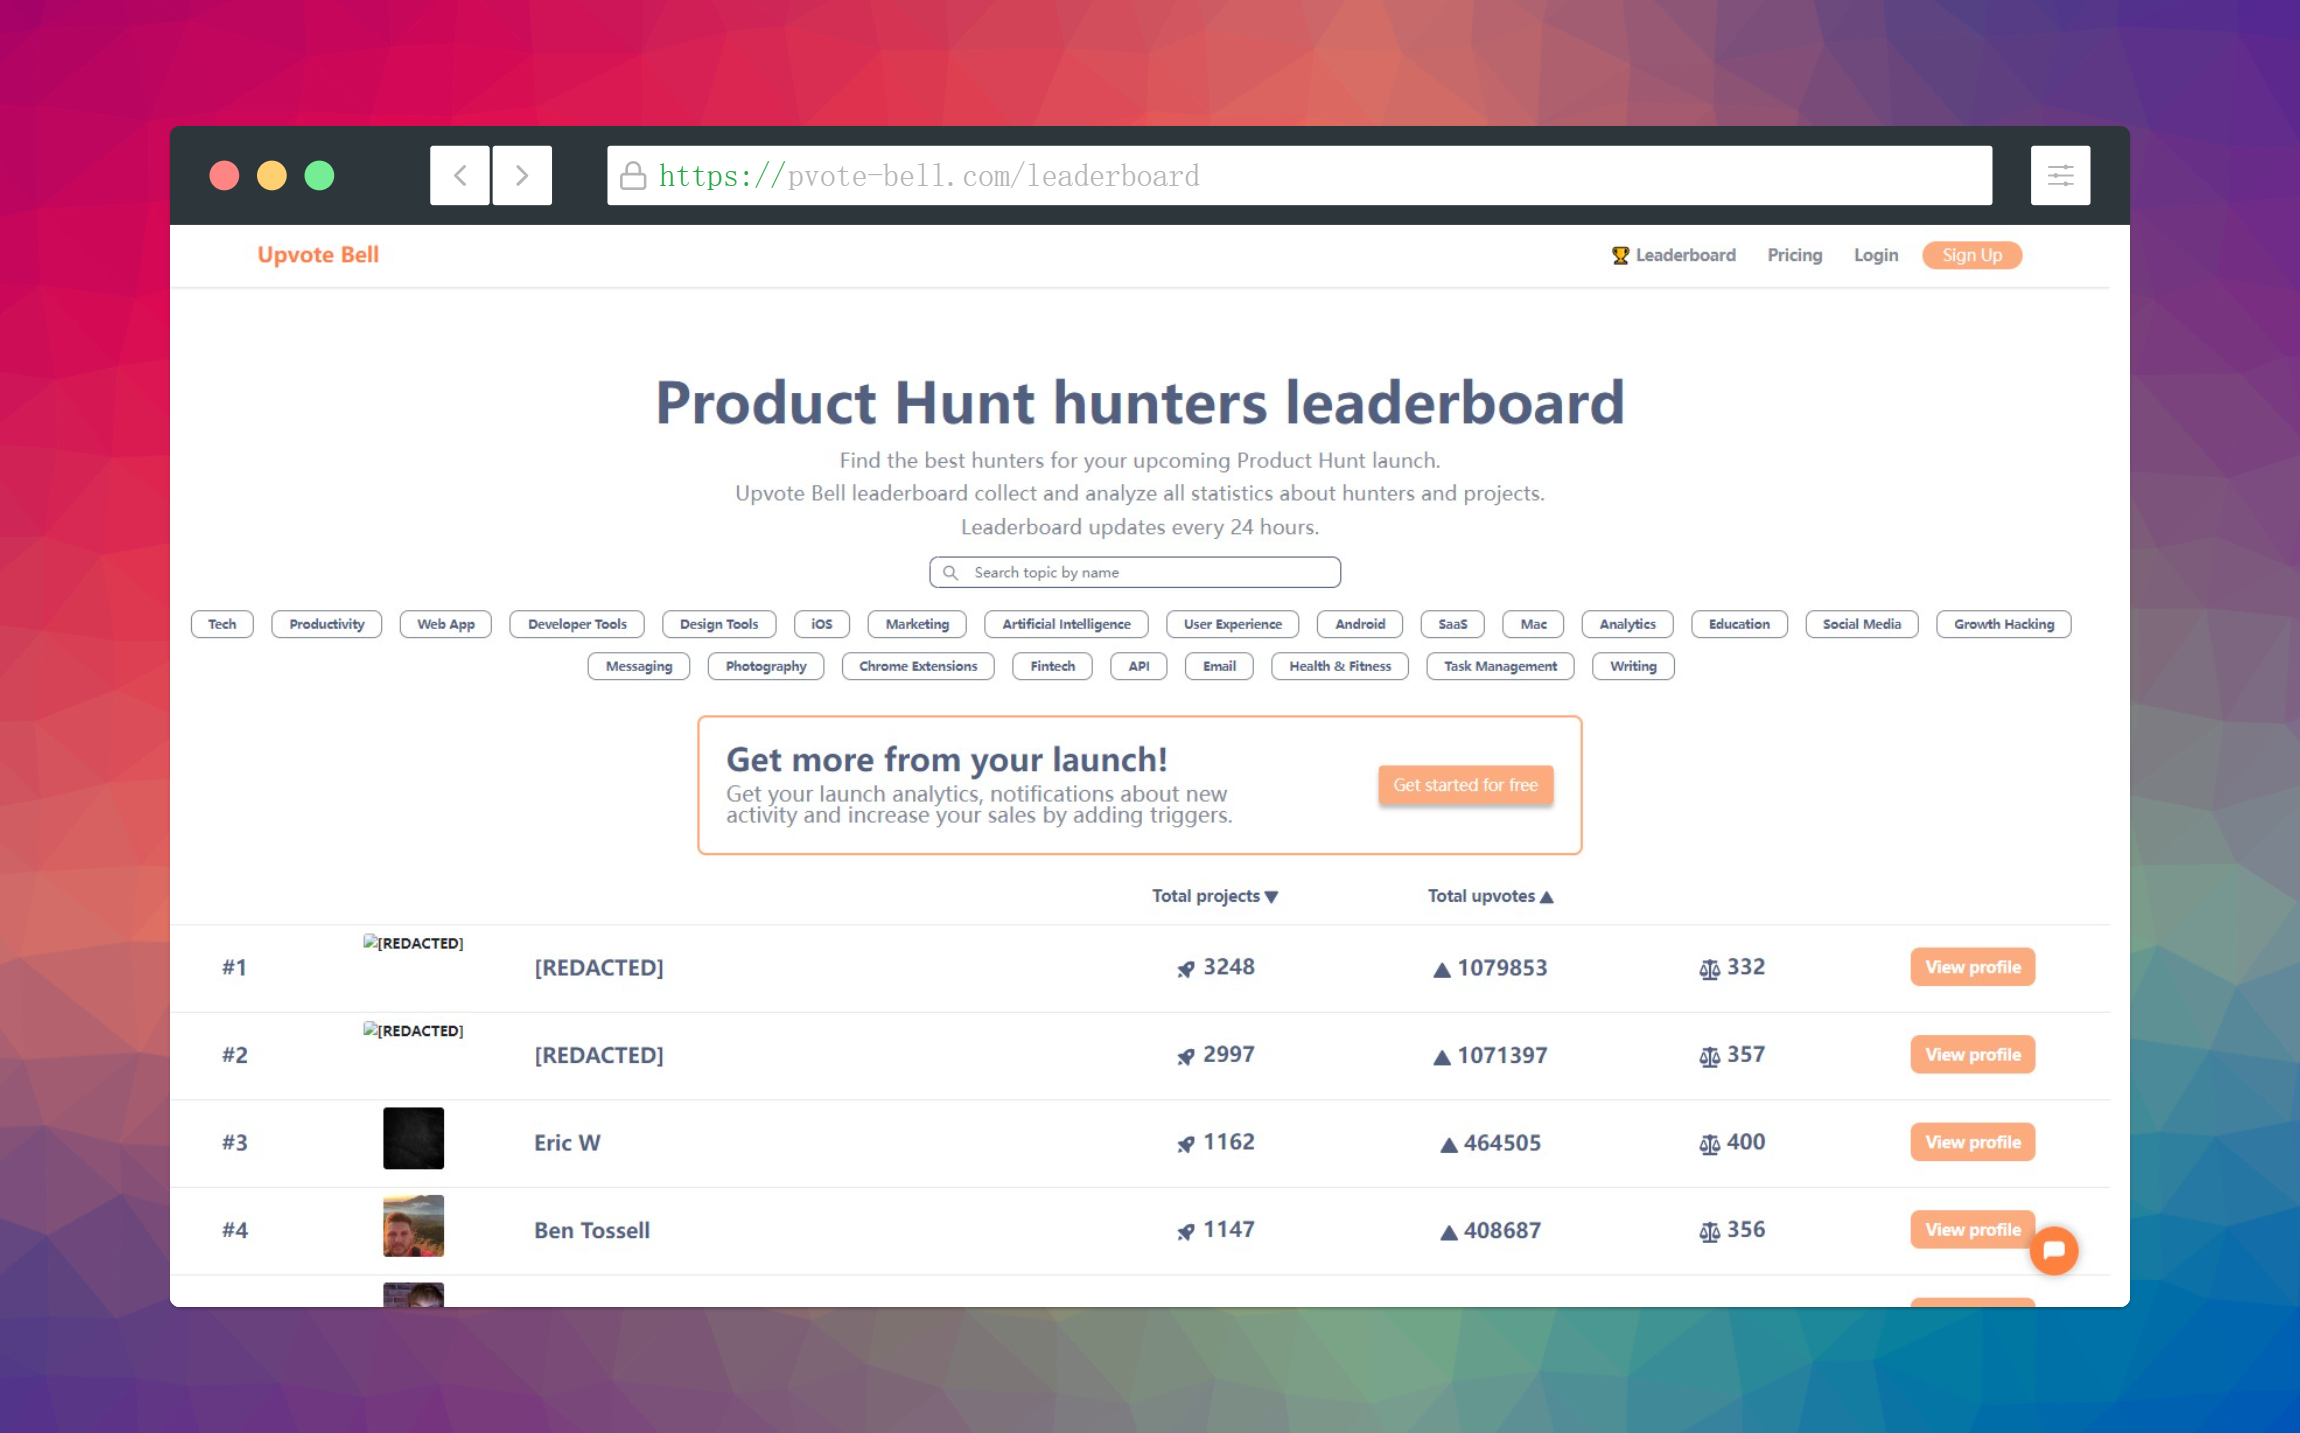
Task: Click the scales icon beside 400
Action: pos(1709,1144)
